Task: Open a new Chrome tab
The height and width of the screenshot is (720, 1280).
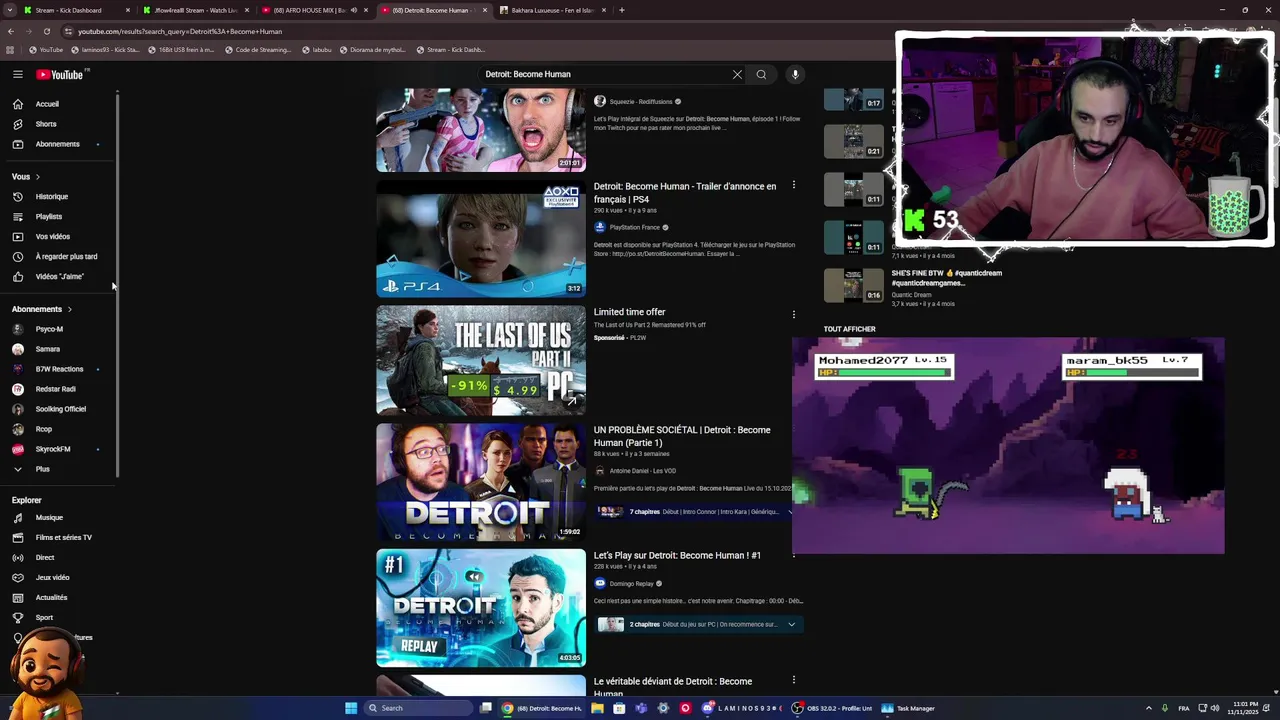Action: click(x=622, y=10)
